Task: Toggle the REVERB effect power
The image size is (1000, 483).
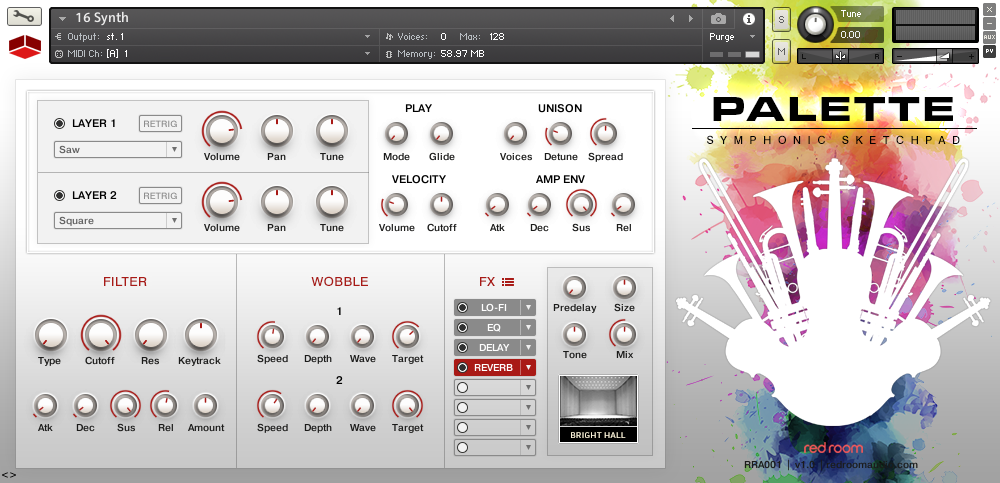Action: click(462, 368)
